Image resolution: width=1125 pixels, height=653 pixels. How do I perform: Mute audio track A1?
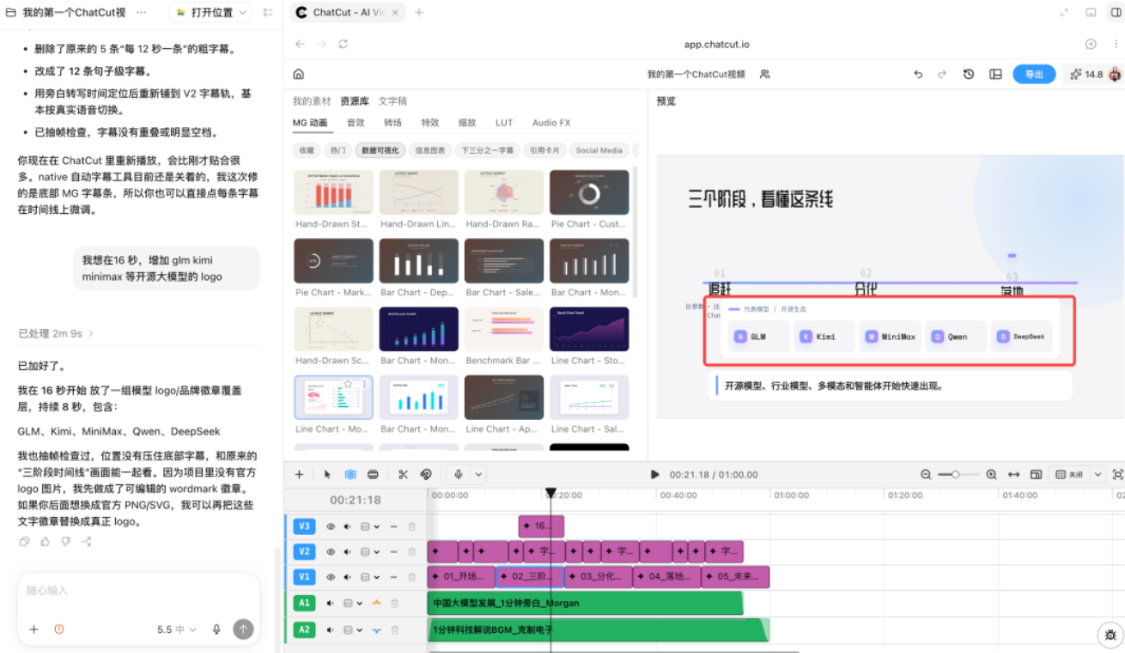(x=330, y=603)
